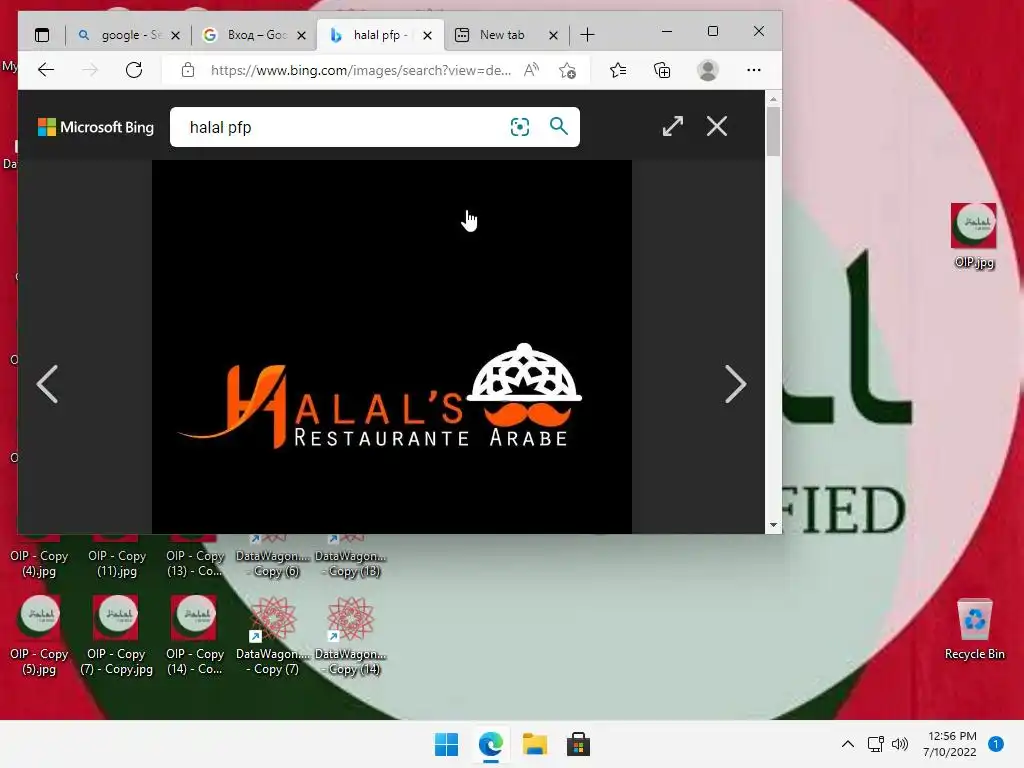Open the volume tray icon

tap(900, 744)
